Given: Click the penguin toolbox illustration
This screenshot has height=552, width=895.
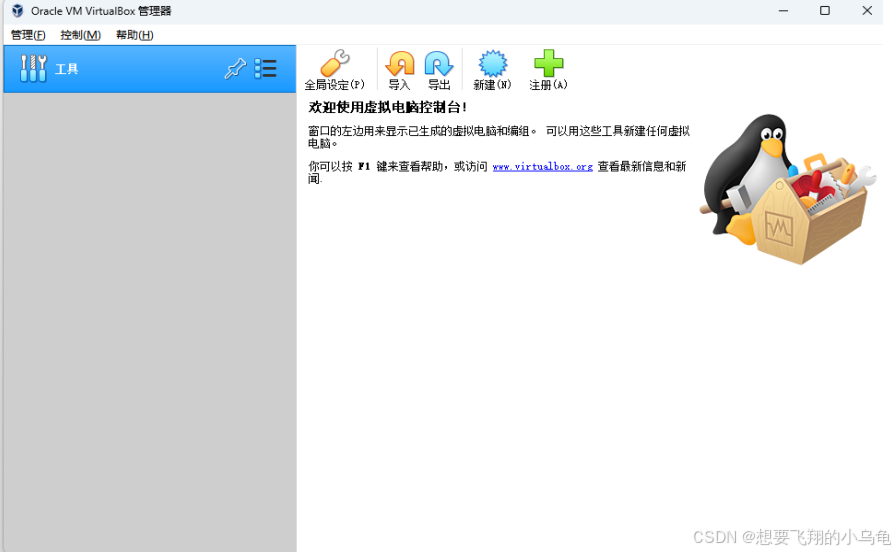Looking at the screenshot, I should [788, 188].
